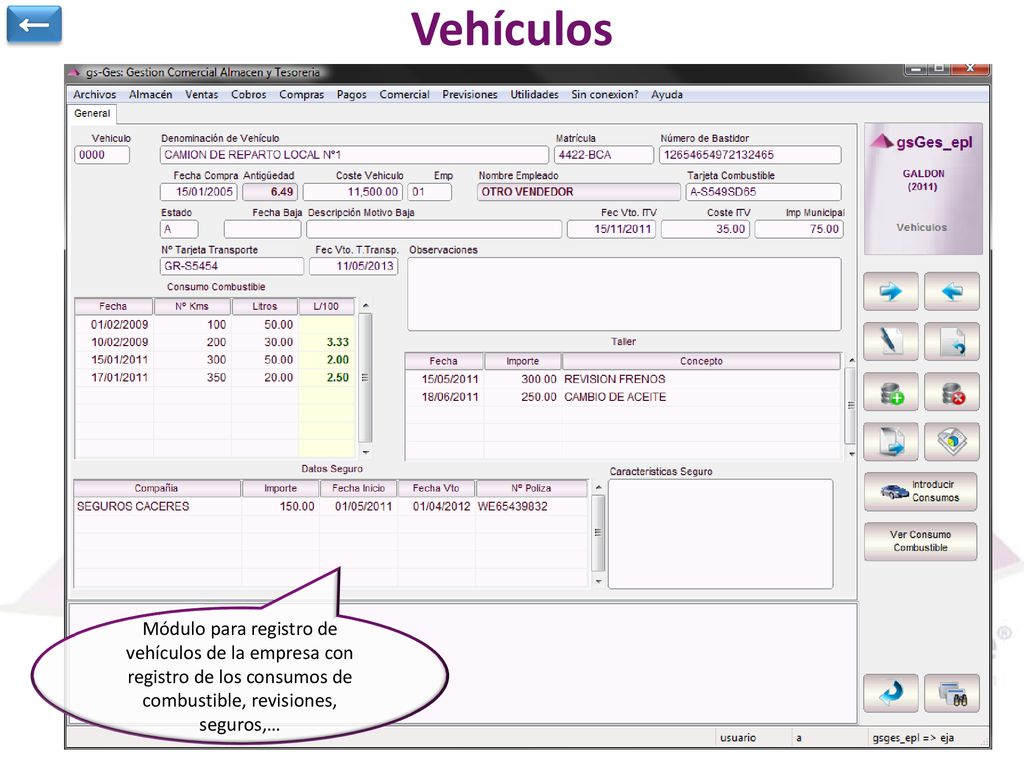
Task: Click Nº Tarjeta Transporte field GR-S5454
Action: [x=232, y=266]
